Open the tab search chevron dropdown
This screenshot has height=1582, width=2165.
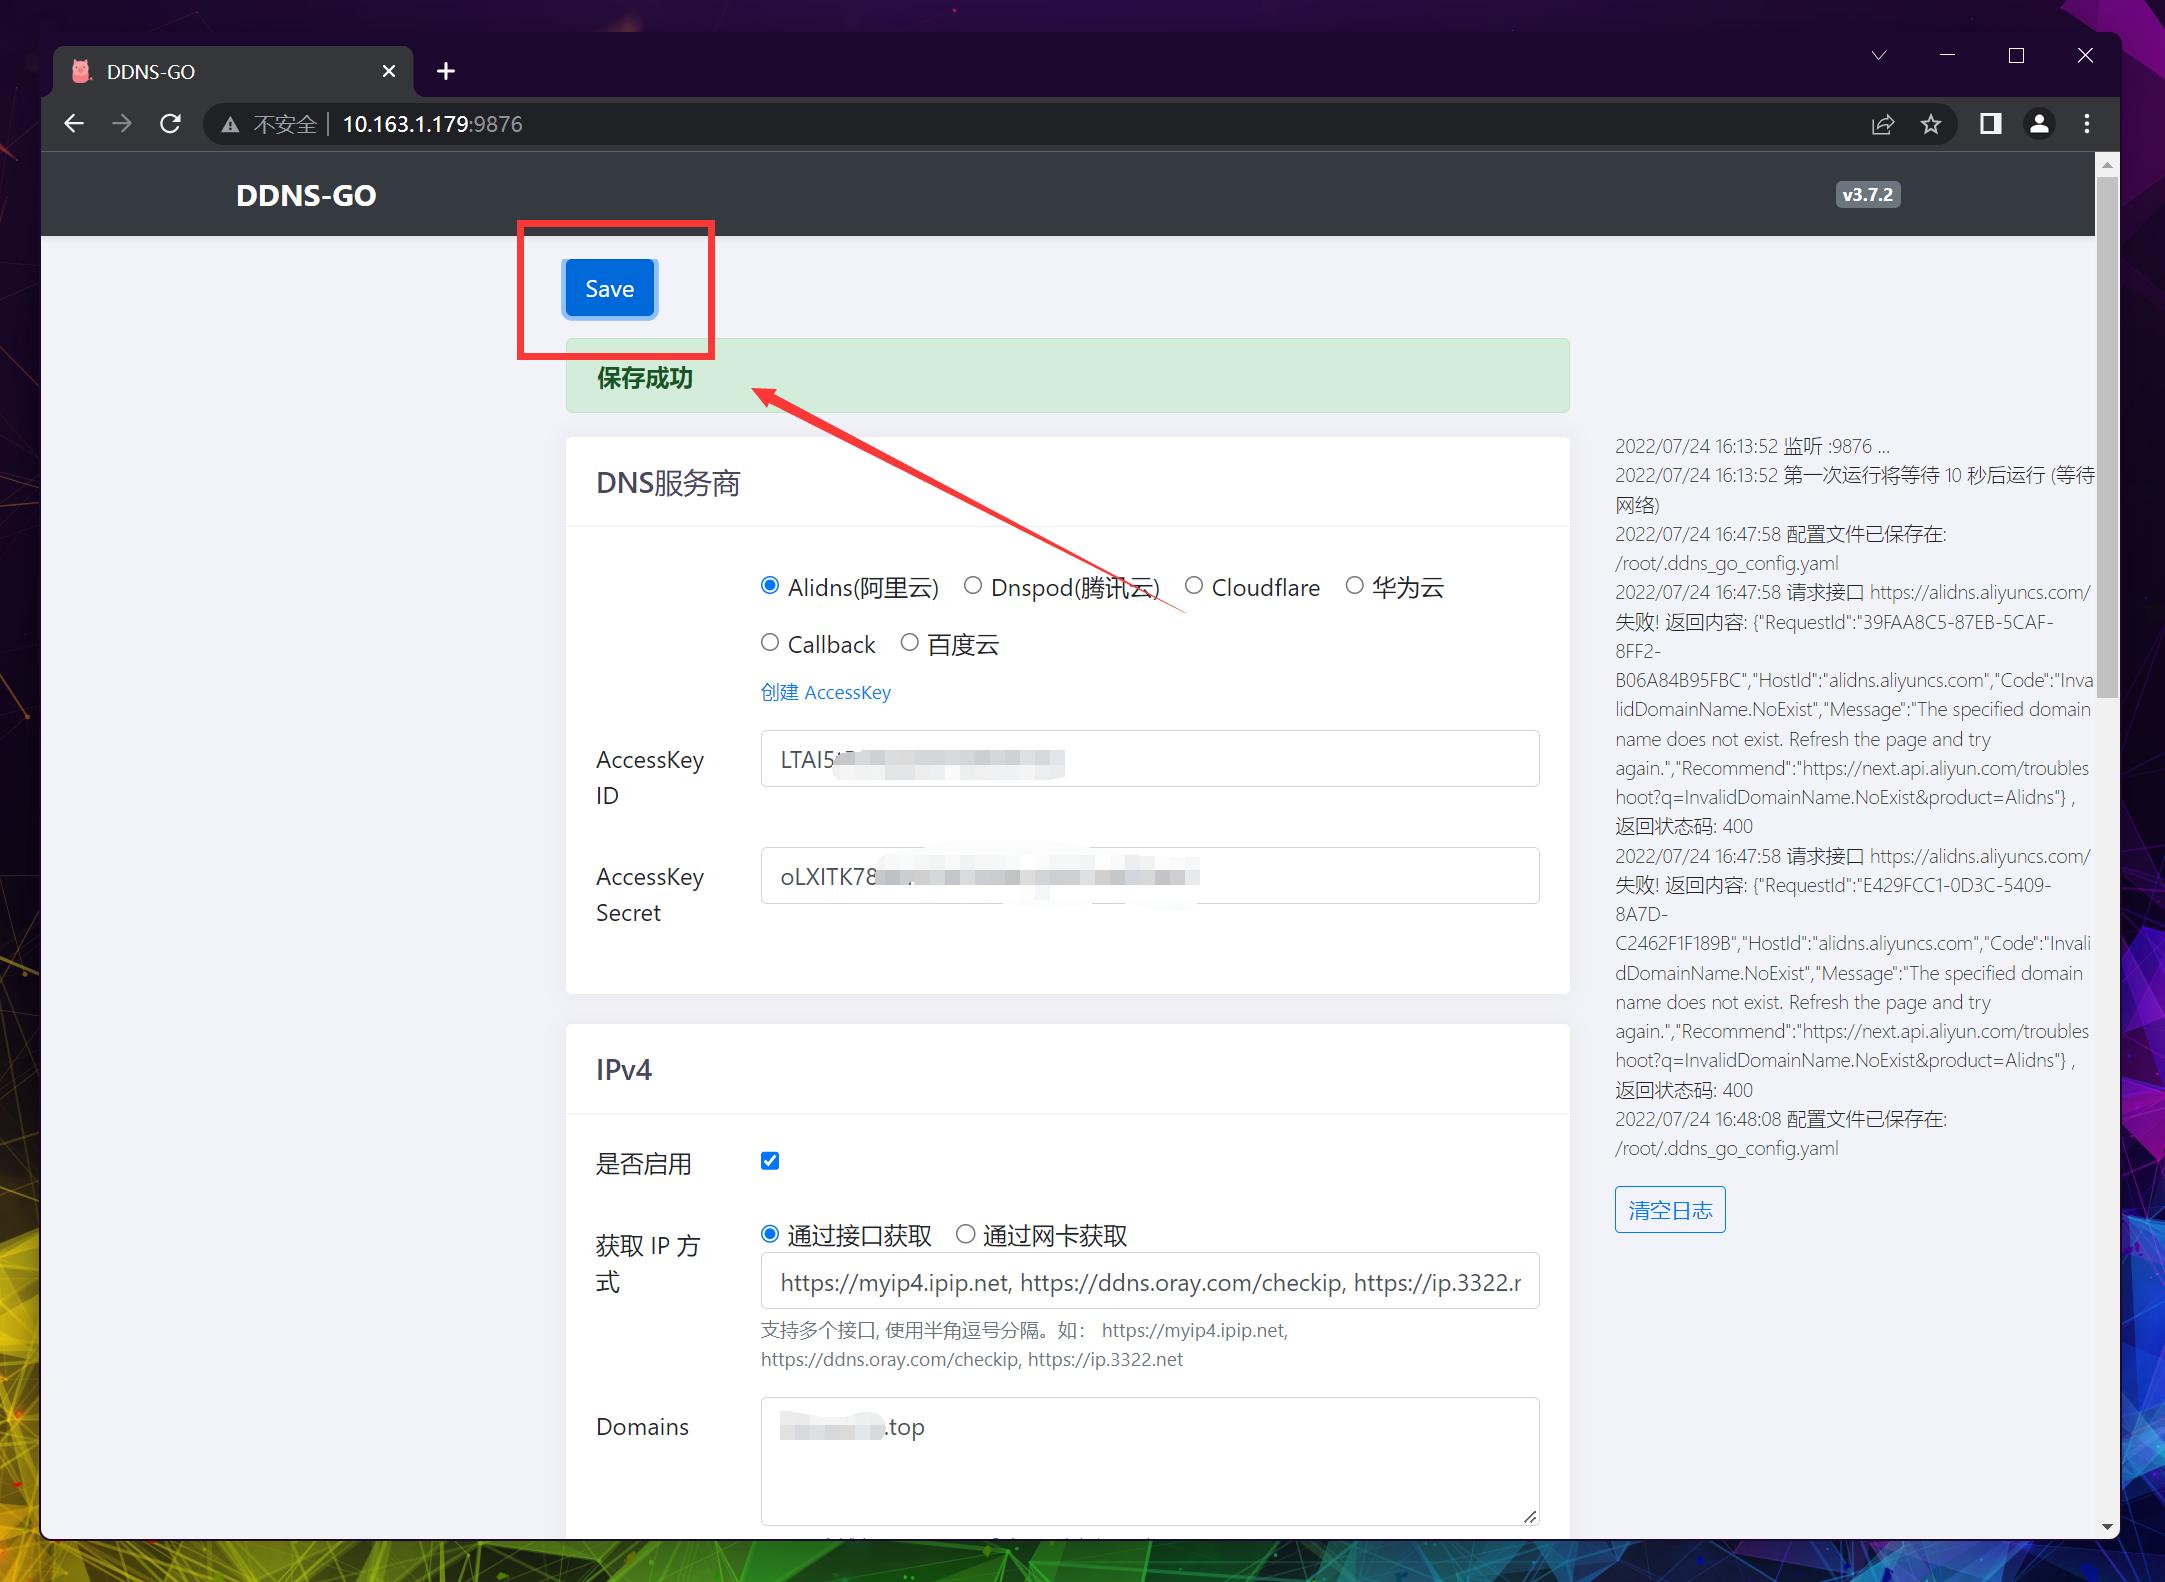click(1878, 55)
